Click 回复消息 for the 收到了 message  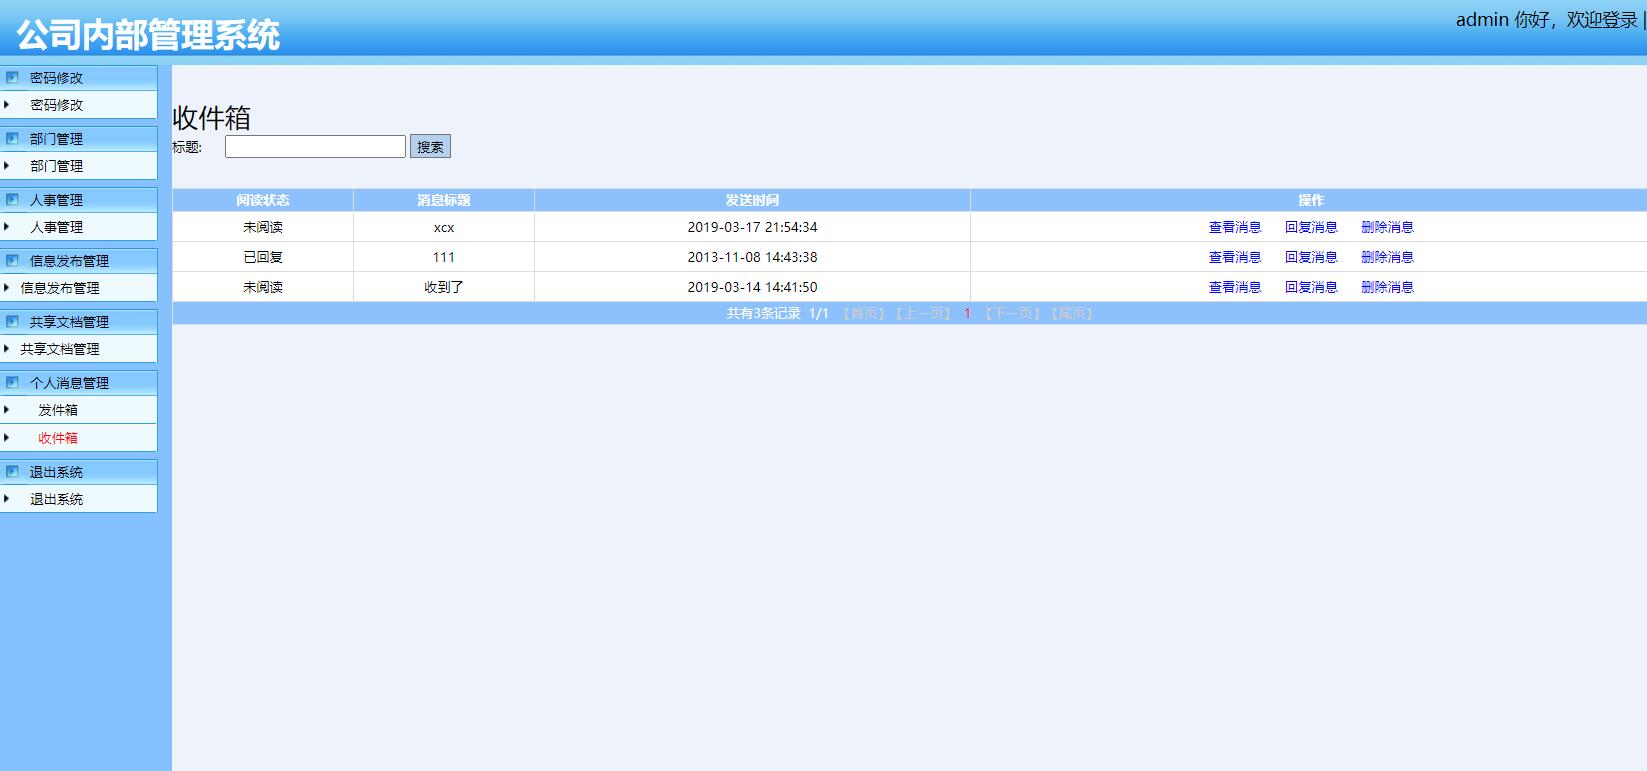tap(1311, 287)
